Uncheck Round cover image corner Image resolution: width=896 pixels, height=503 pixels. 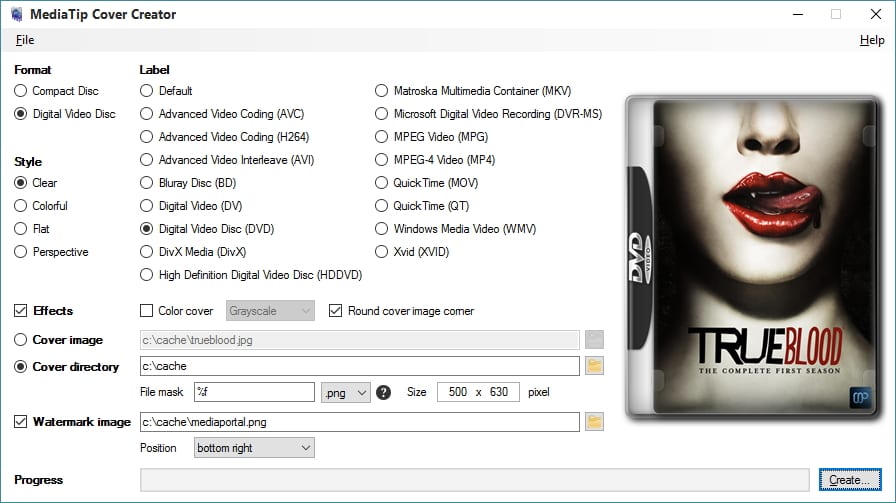[x=336, y=311]
